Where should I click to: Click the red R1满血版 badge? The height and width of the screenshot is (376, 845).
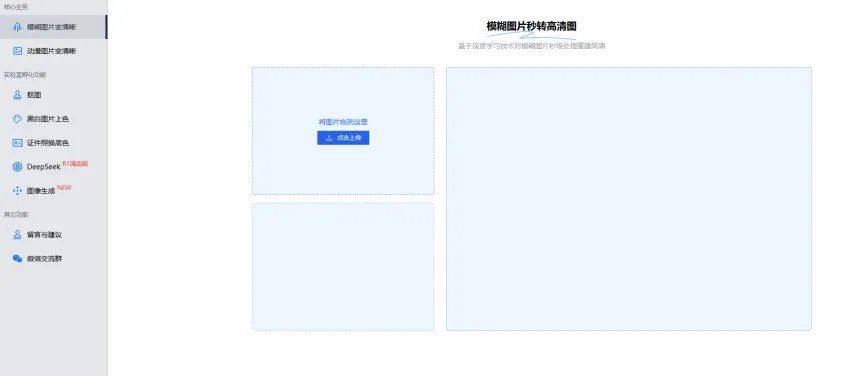[x=75, y=163]
